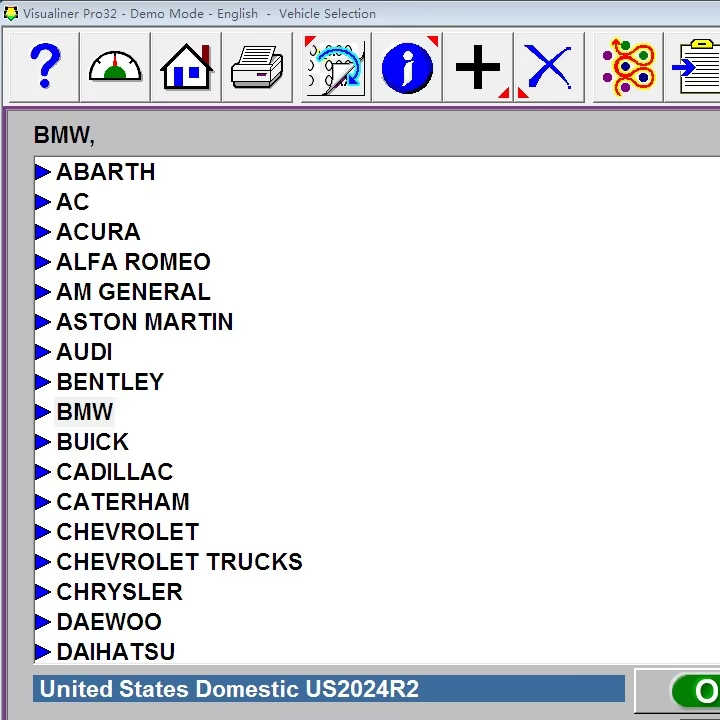Click the blue question mark help icon
This screenshot has height=720, width=720.
click(x=44, y=67)
